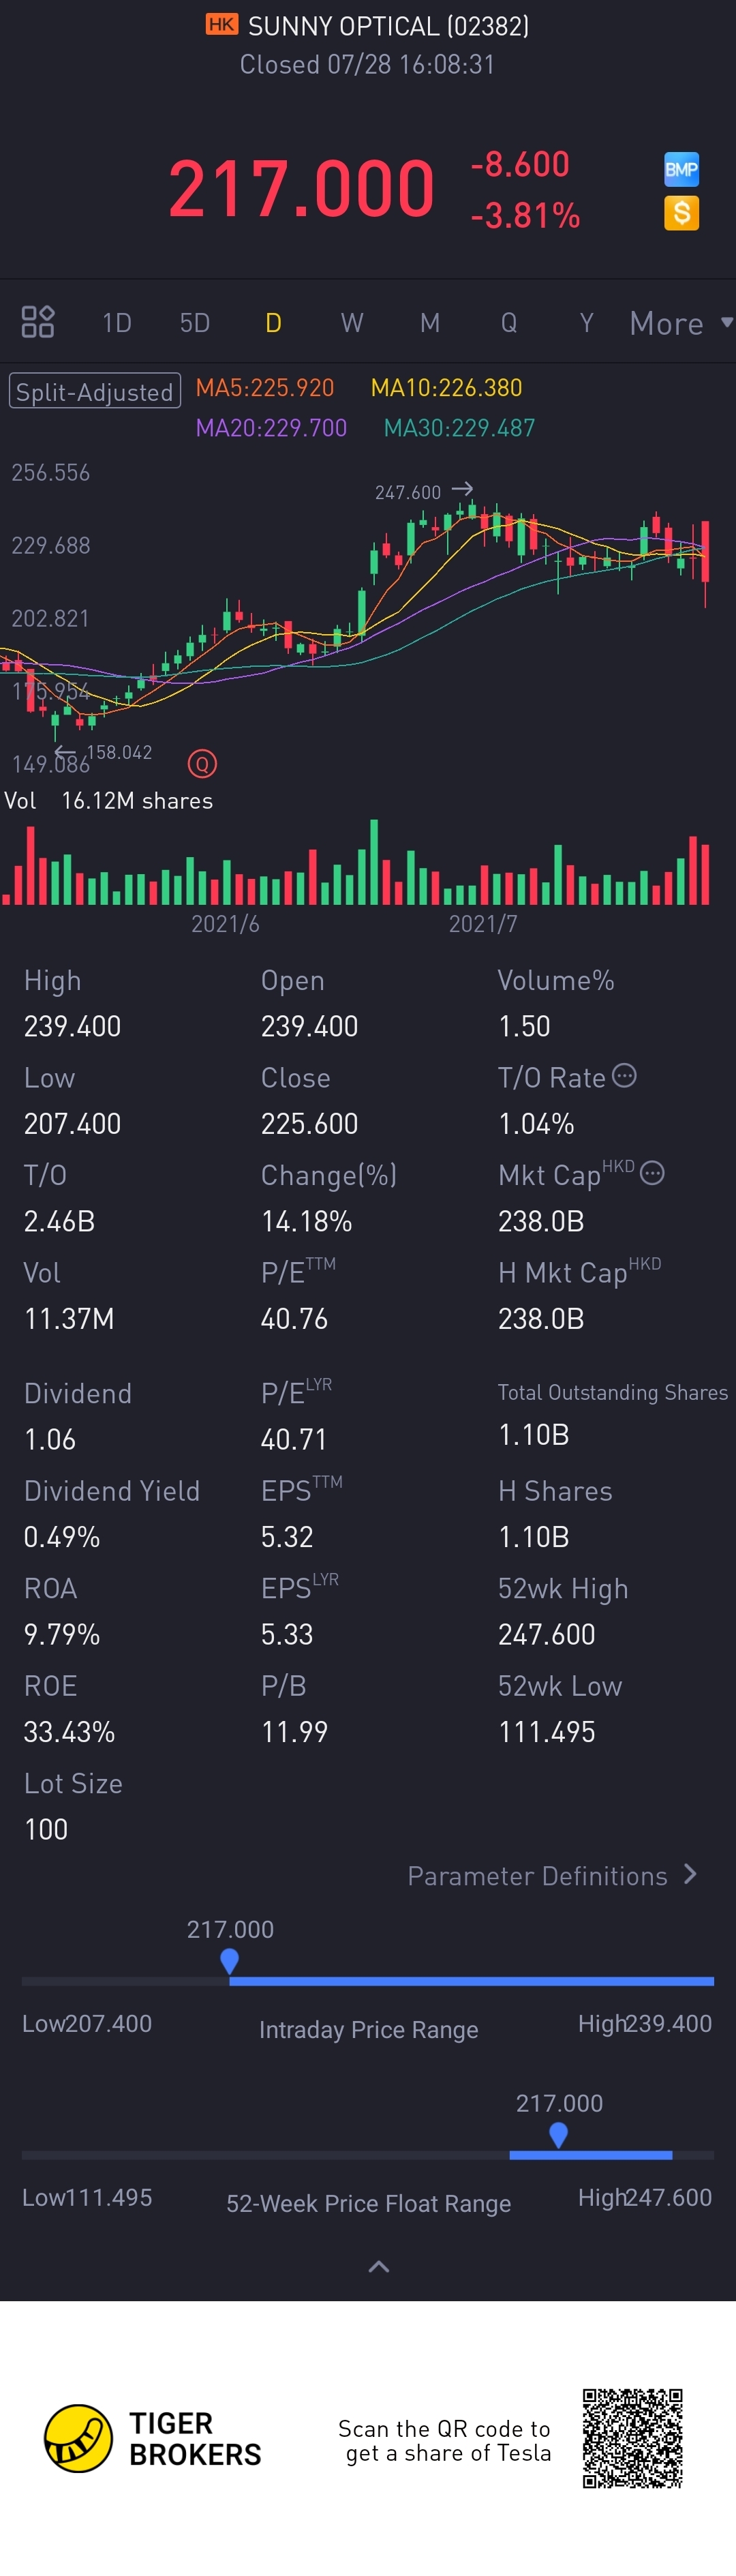Tap the yellow dollar sign icon
This screenshot has width=736, height=2576.
681,213
